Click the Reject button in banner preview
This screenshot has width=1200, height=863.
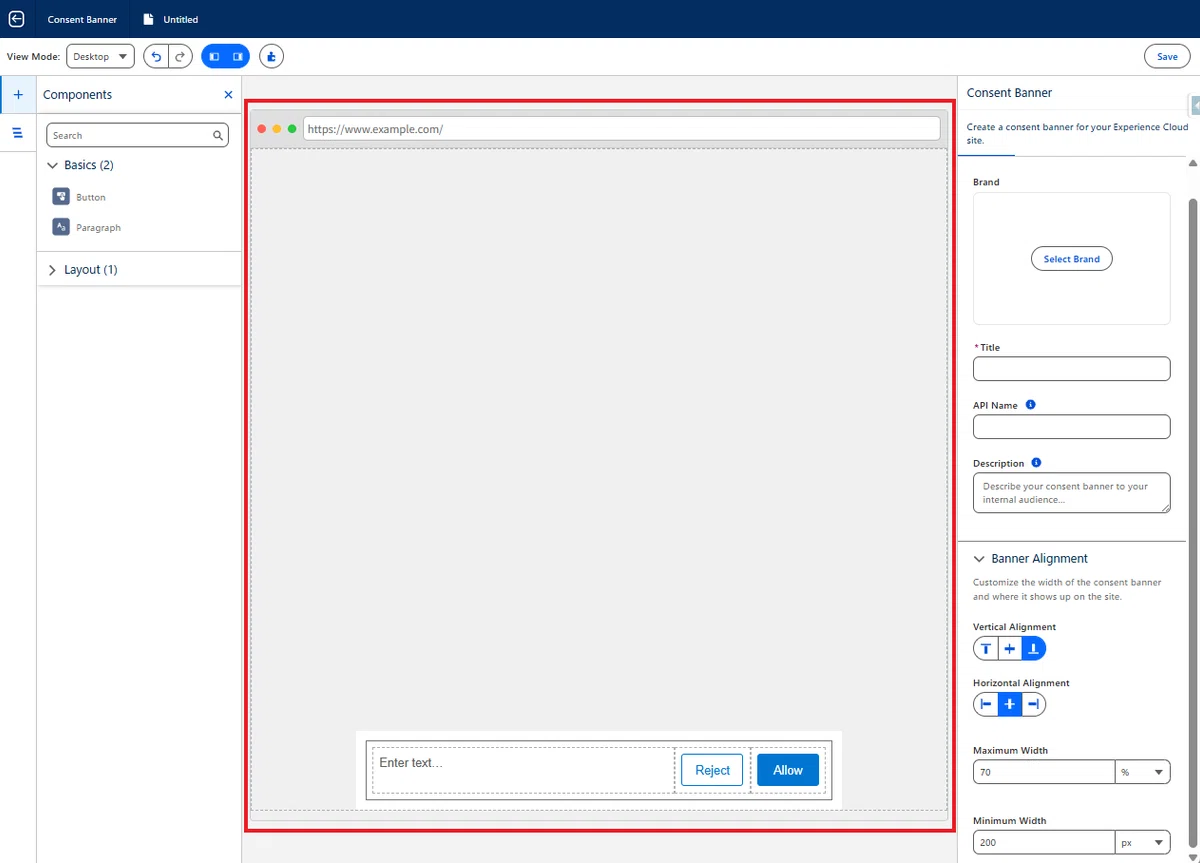click(712, 770)
